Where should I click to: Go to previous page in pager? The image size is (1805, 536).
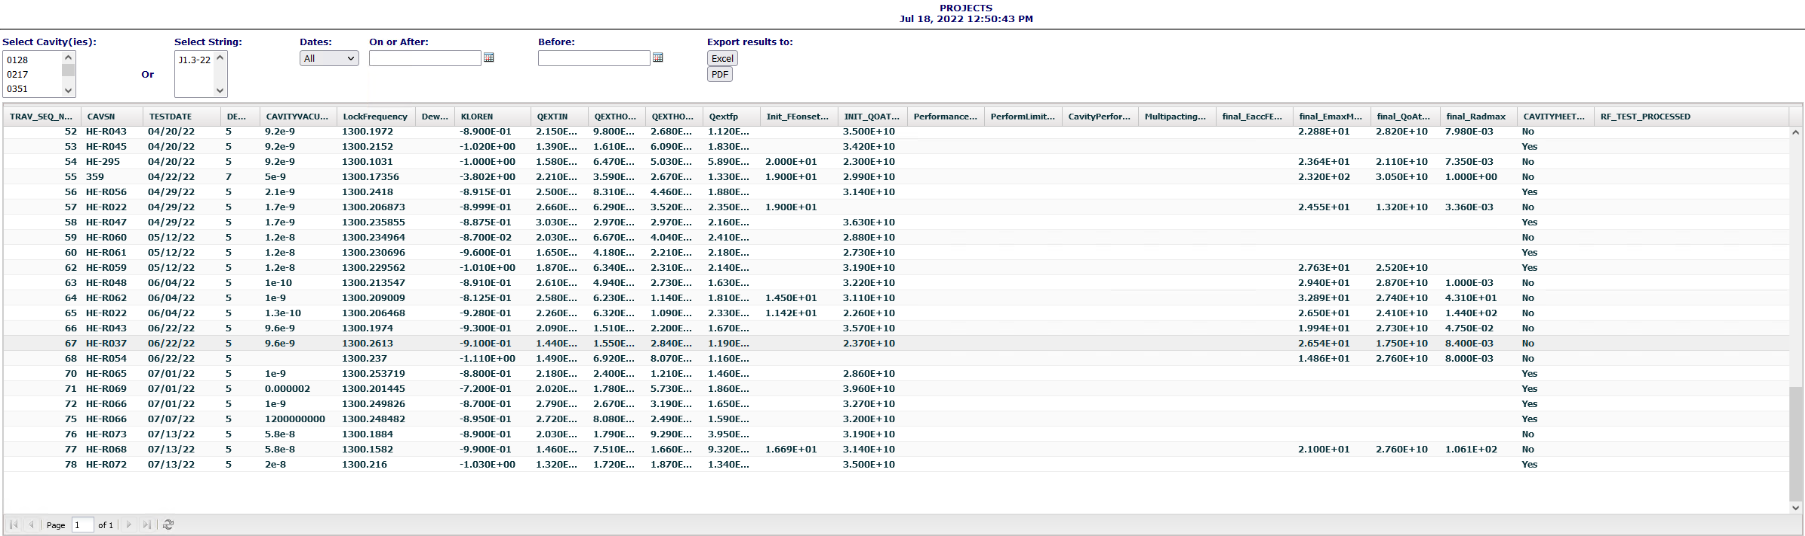pos(31,524)
